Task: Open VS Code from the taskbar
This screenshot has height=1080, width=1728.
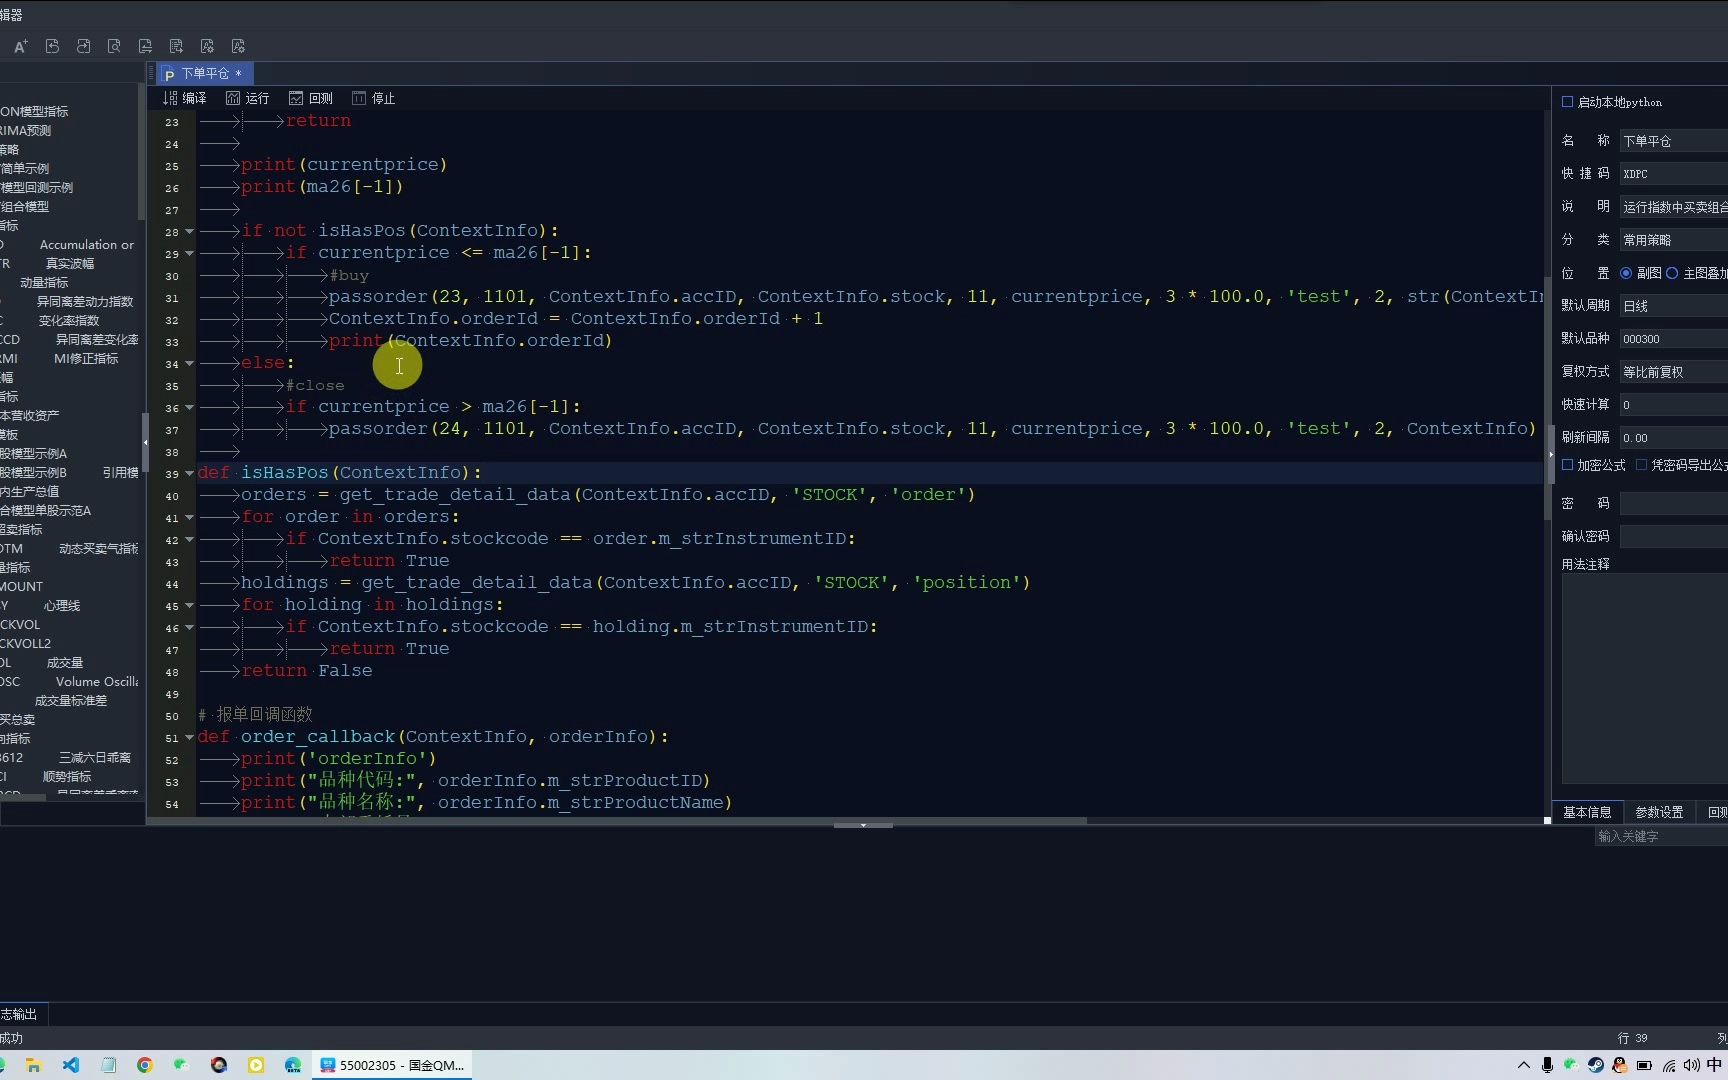Action: click(71, 1065)
